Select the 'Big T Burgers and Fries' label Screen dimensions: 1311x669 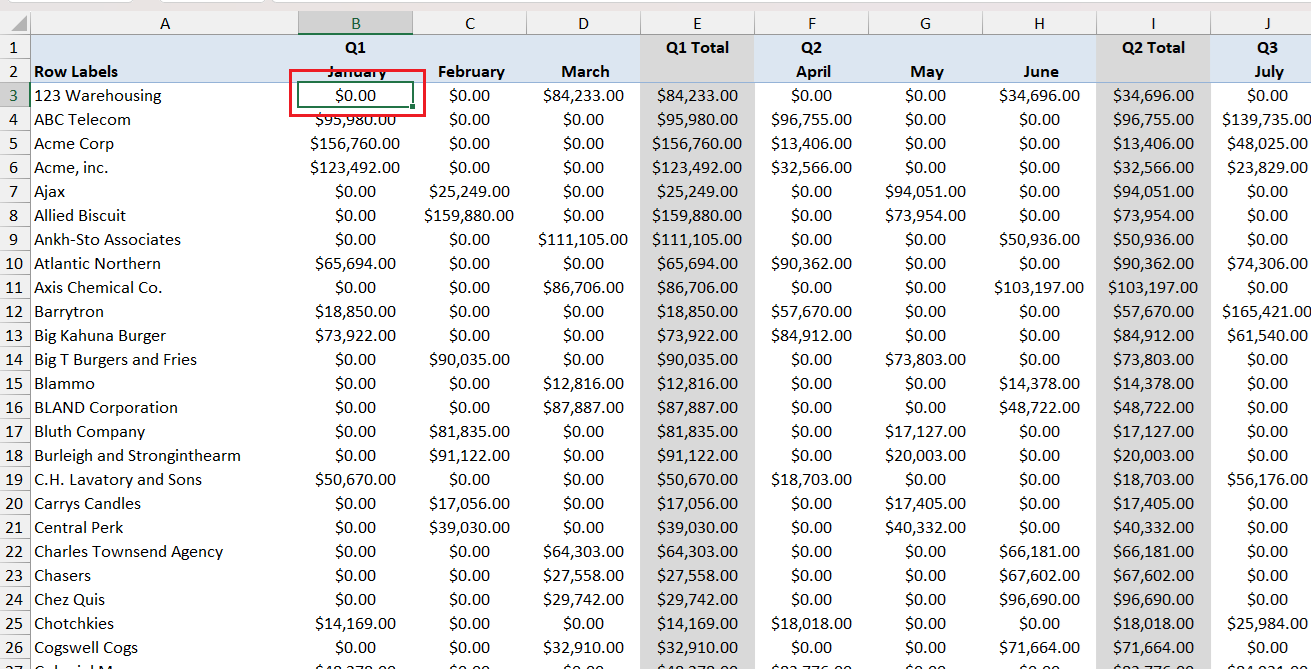point(116,360)
